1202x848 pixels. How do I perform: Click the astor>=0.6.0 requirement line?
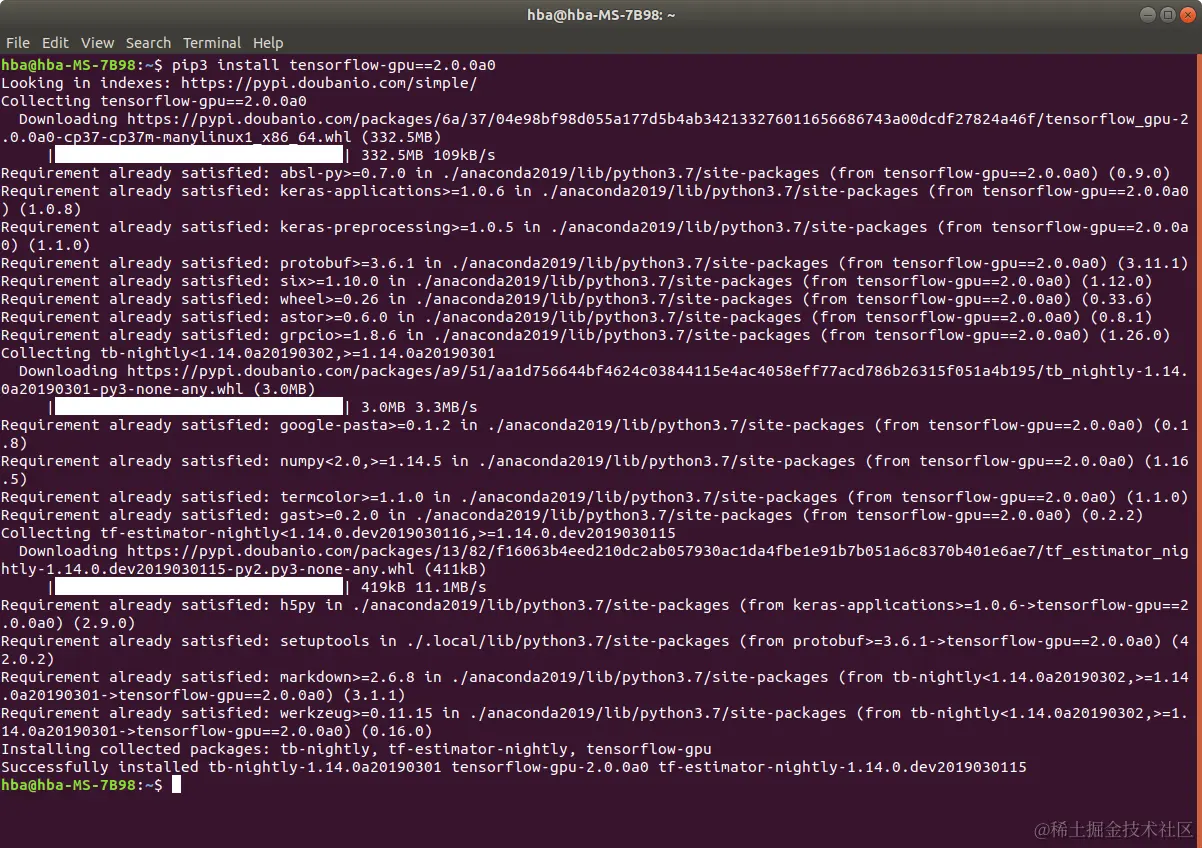[576, 317]
